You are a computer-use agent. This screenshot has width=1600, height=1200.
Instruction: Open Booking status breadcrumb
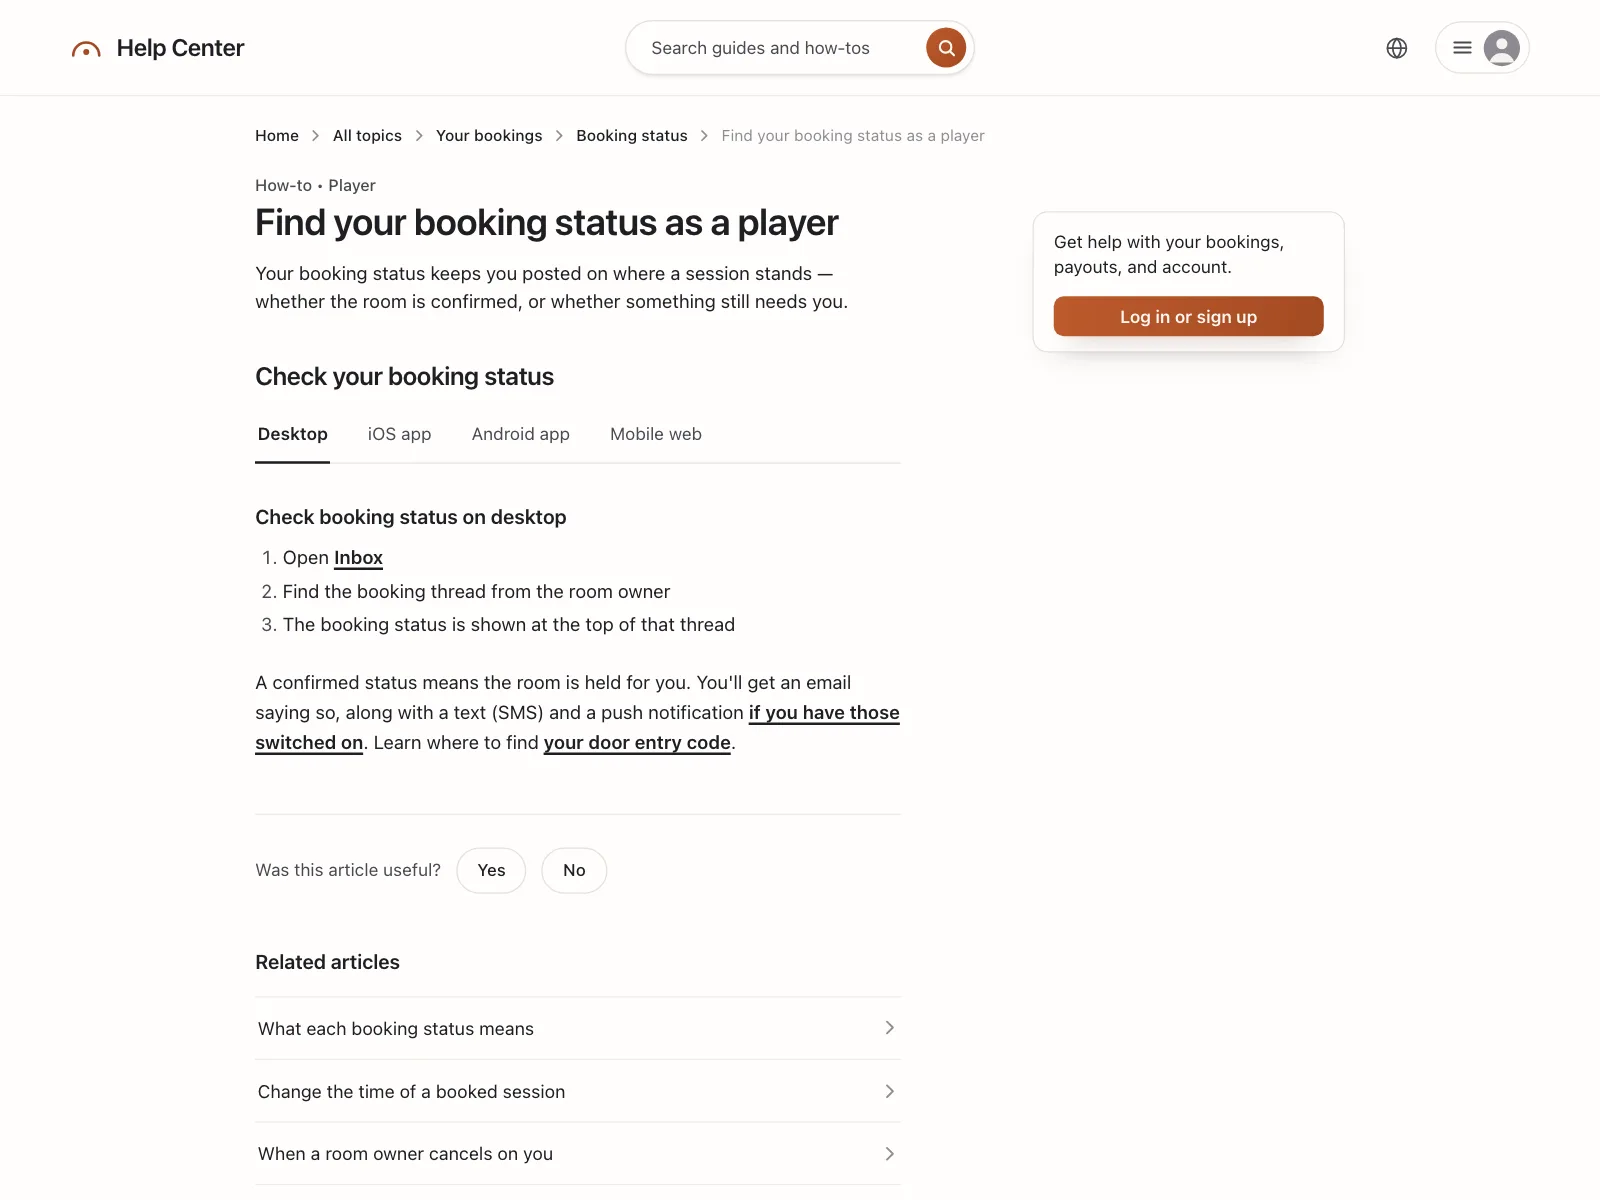pos(632,136)
